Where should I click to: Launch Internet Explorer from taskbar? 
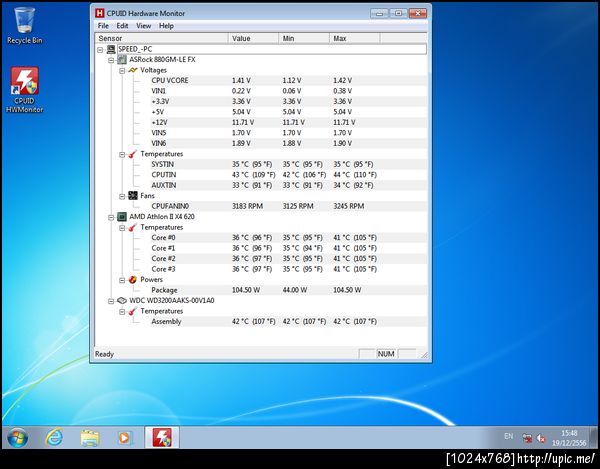click(x=54, y=438)
